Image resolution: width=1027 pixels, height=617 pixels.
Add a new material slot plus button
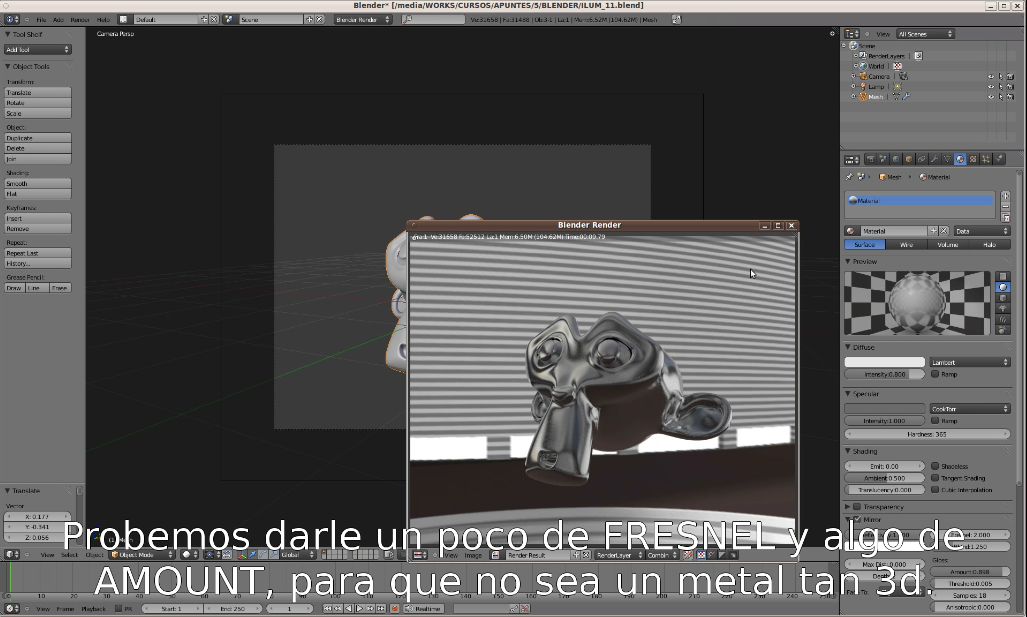pyautogui.click(x=1006, y=196)
